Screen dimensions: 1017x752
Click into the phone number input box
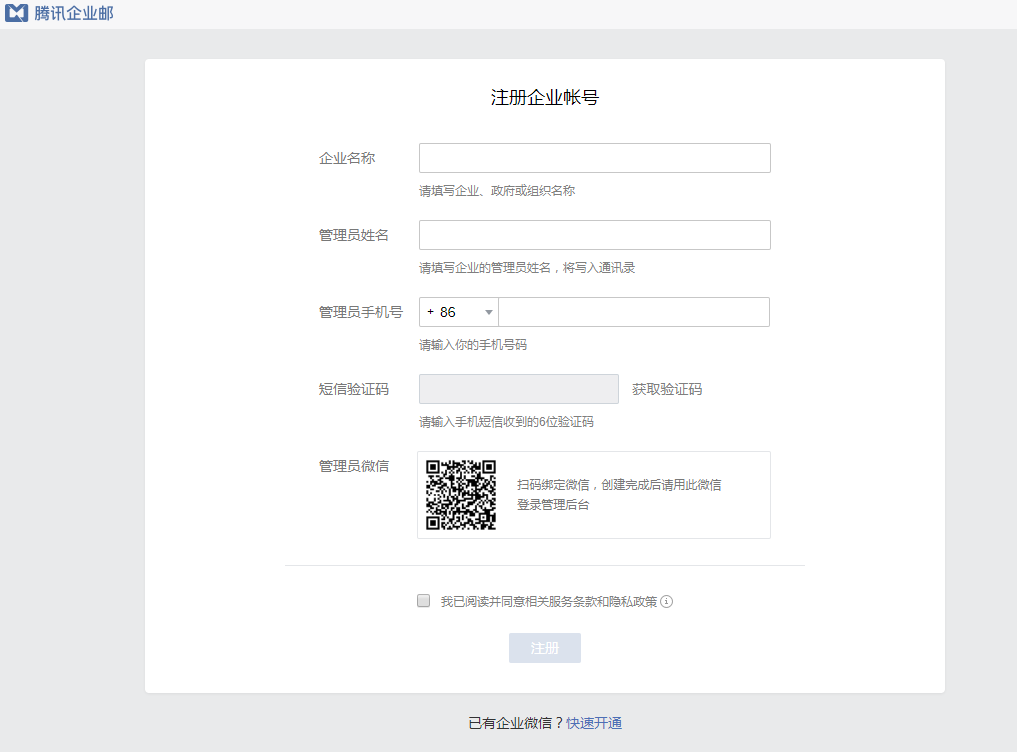click(x=633, y=312)
